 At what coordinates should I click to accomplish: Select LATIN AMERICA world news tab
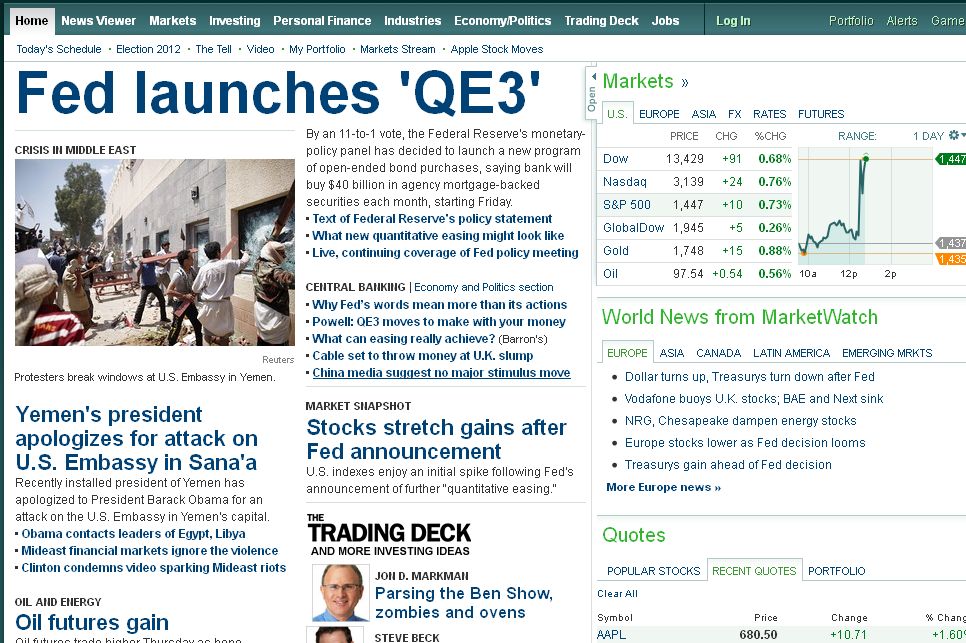(x=791, y=353)
